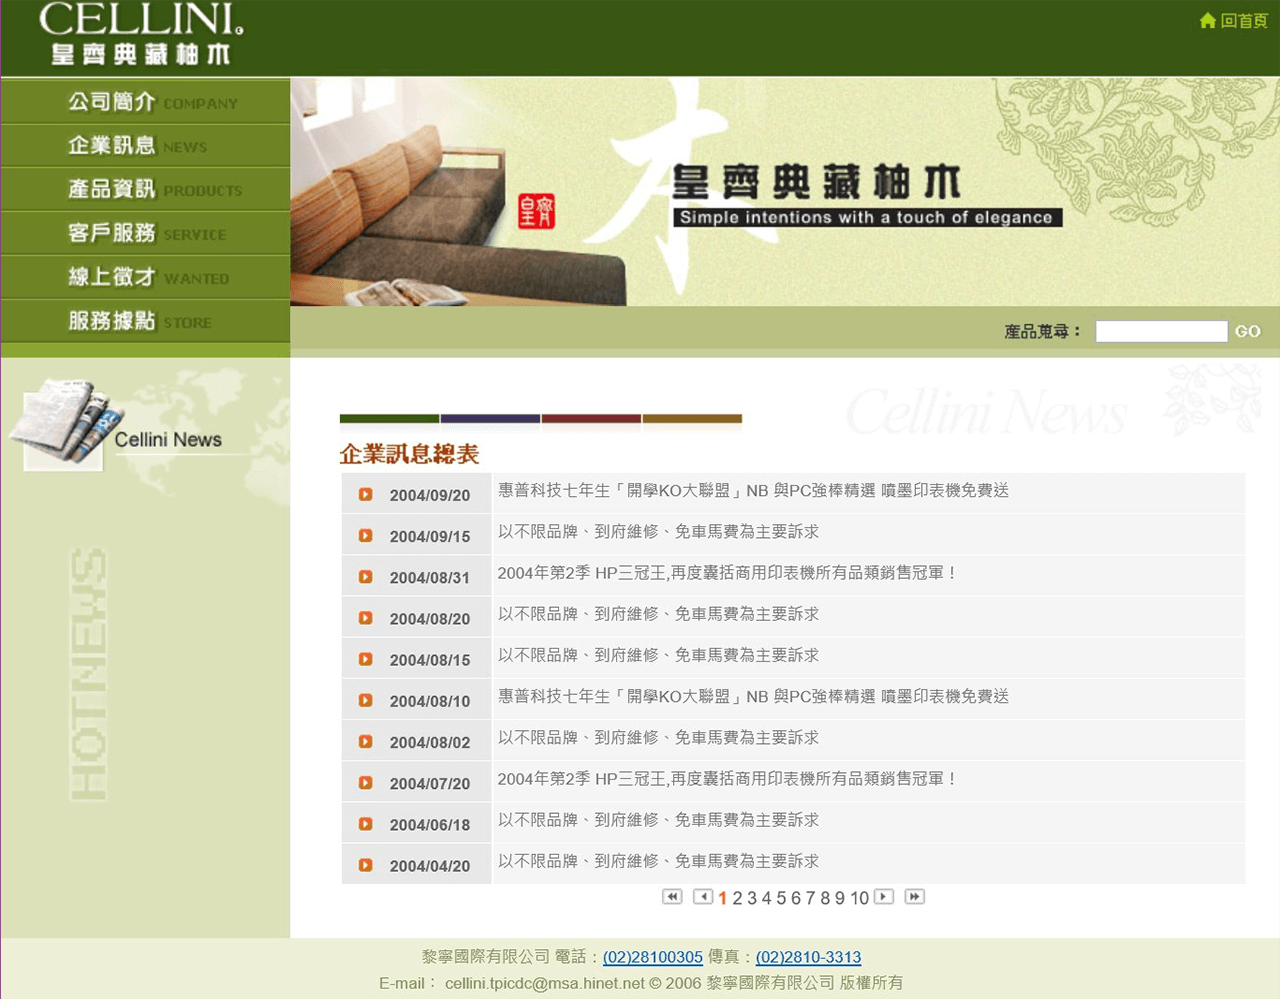Click the date 2004/04/20
This screenshot has height=999, width=1280.
[x=429, y=865]
